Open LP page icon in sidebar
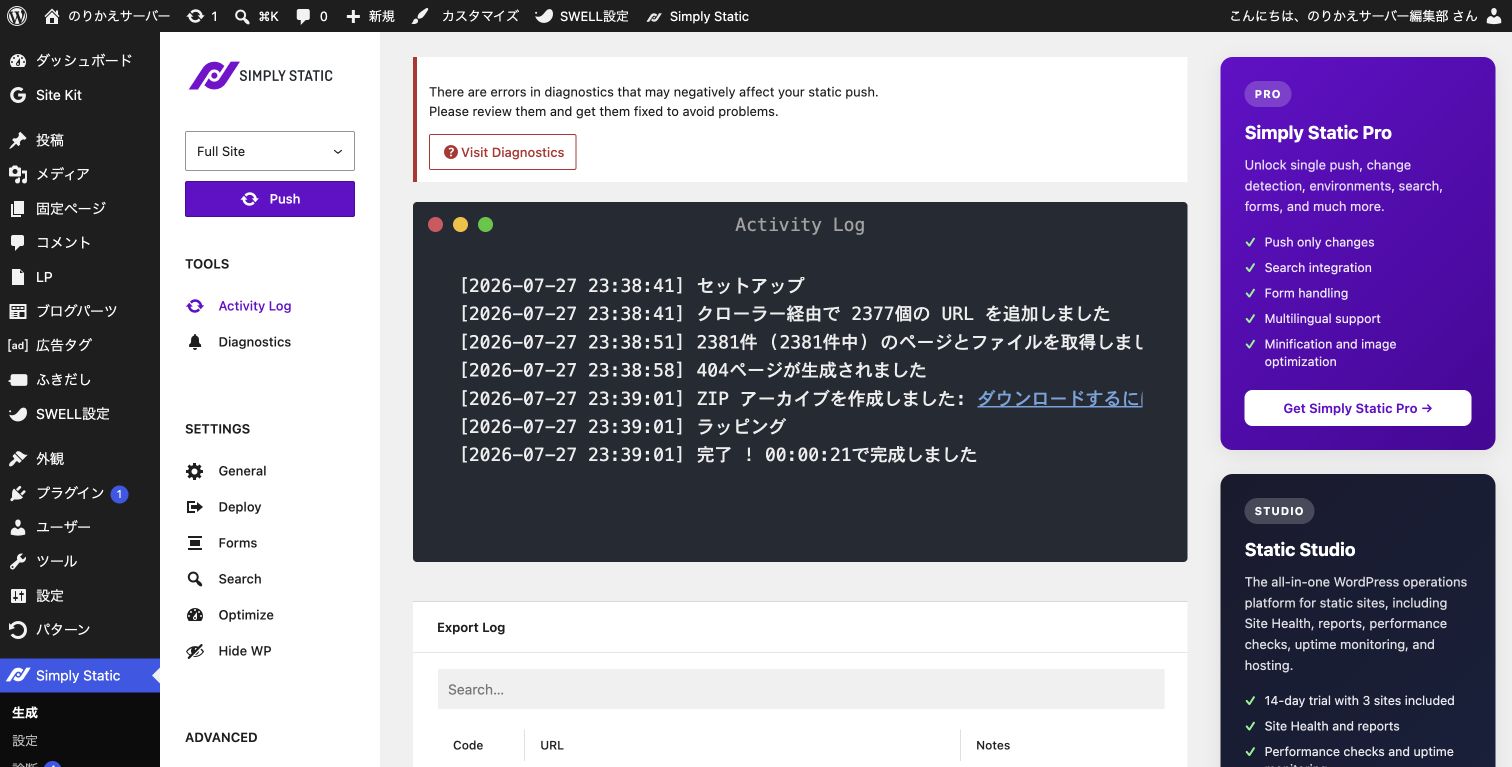Image resolution: width=1512 pixels, height=767 pixels. [x=18, y=277]
